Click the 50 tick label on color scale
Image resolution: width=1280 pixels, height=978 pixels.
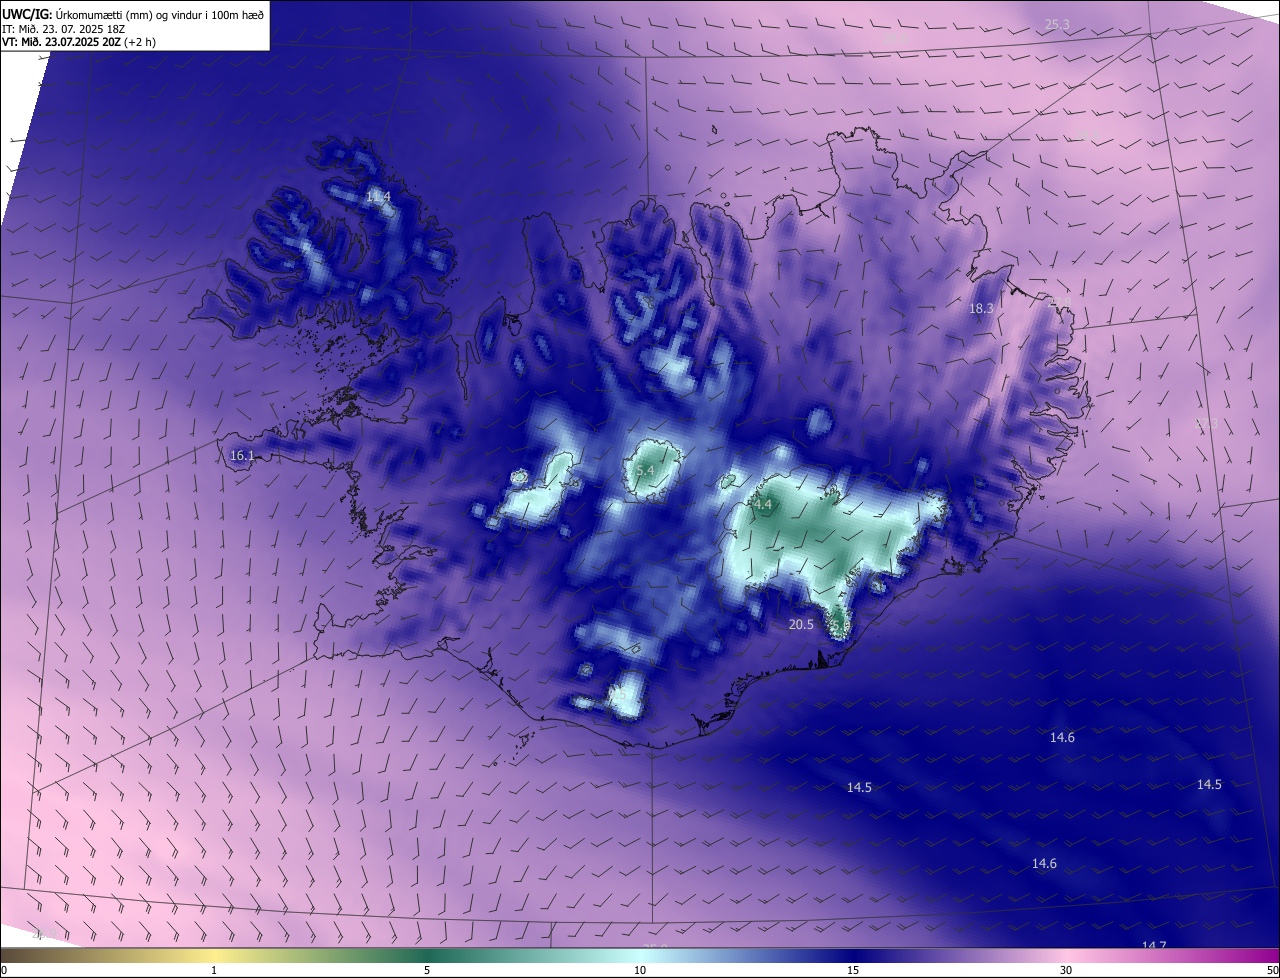point(1272,970)
